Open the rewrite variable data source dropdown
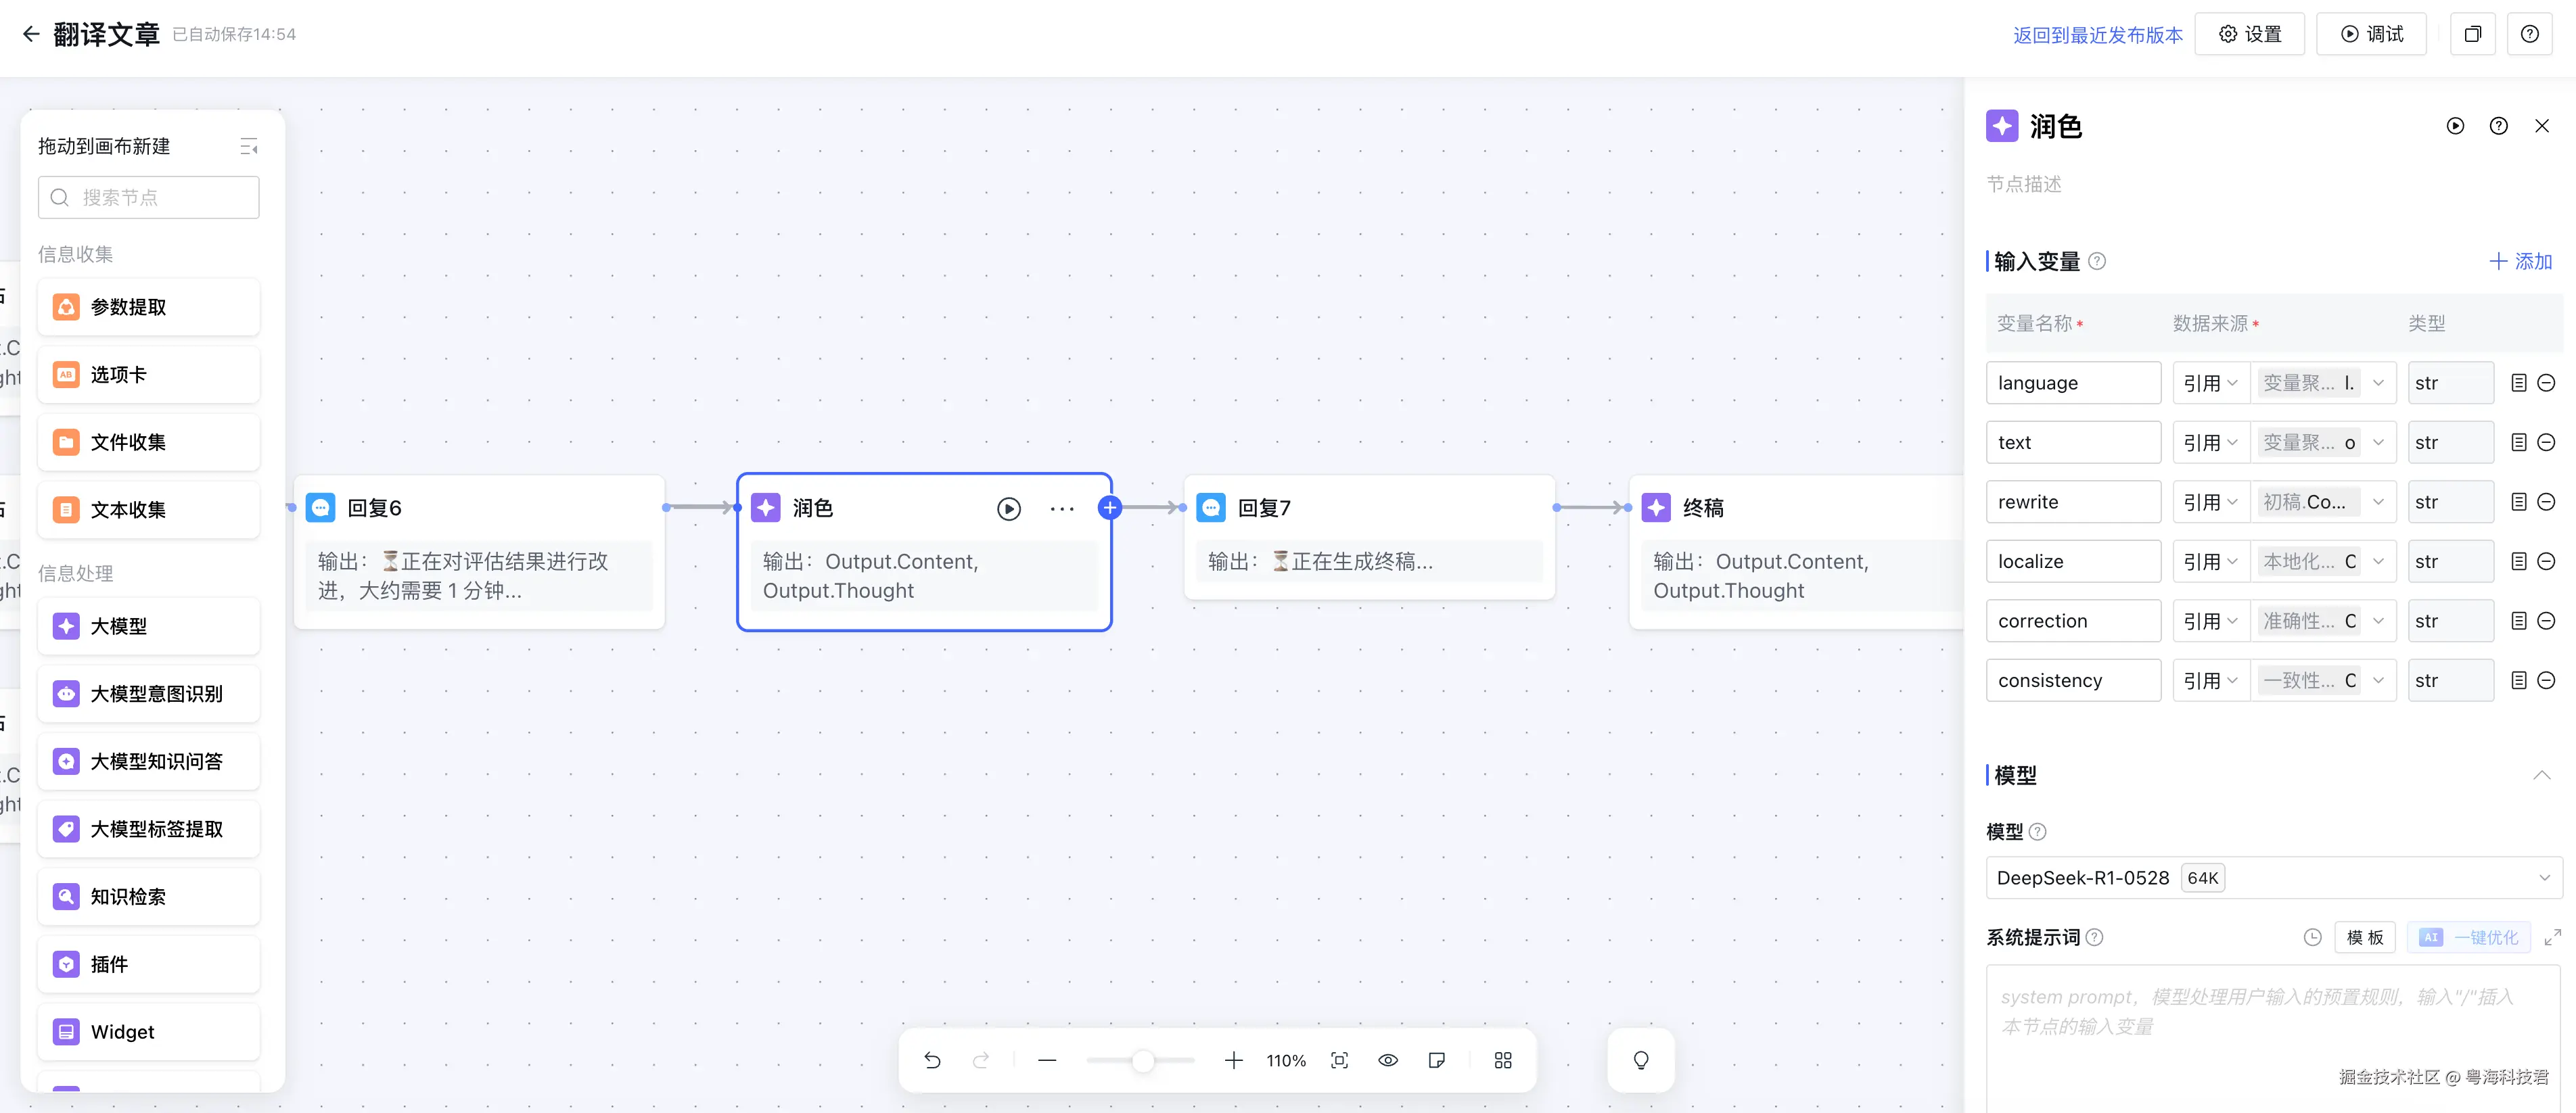This screenshot has height=1113, width=2576. pyautogui.click(x=2322, y=502)
